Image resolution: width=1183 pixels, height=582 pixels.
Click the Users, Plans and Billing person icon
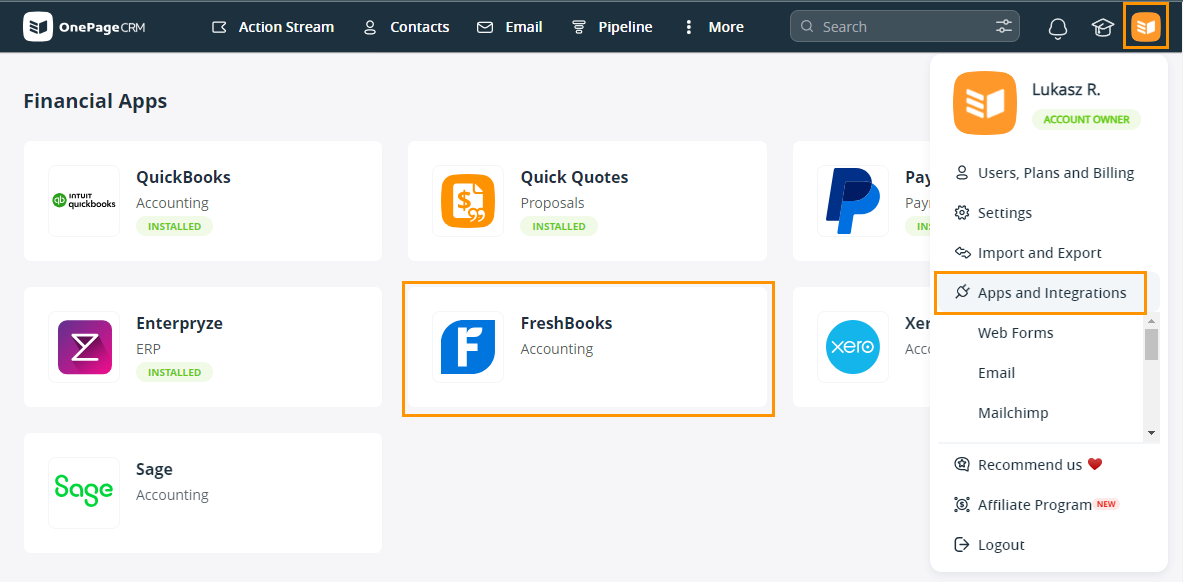click(x=961, y=173)
